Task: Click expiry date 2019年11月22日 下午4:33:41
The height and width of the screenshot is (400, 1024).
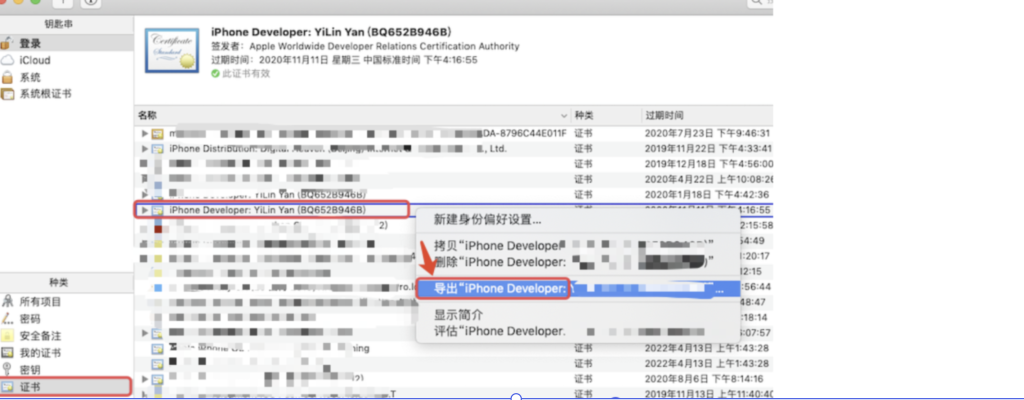Action: 709,149
